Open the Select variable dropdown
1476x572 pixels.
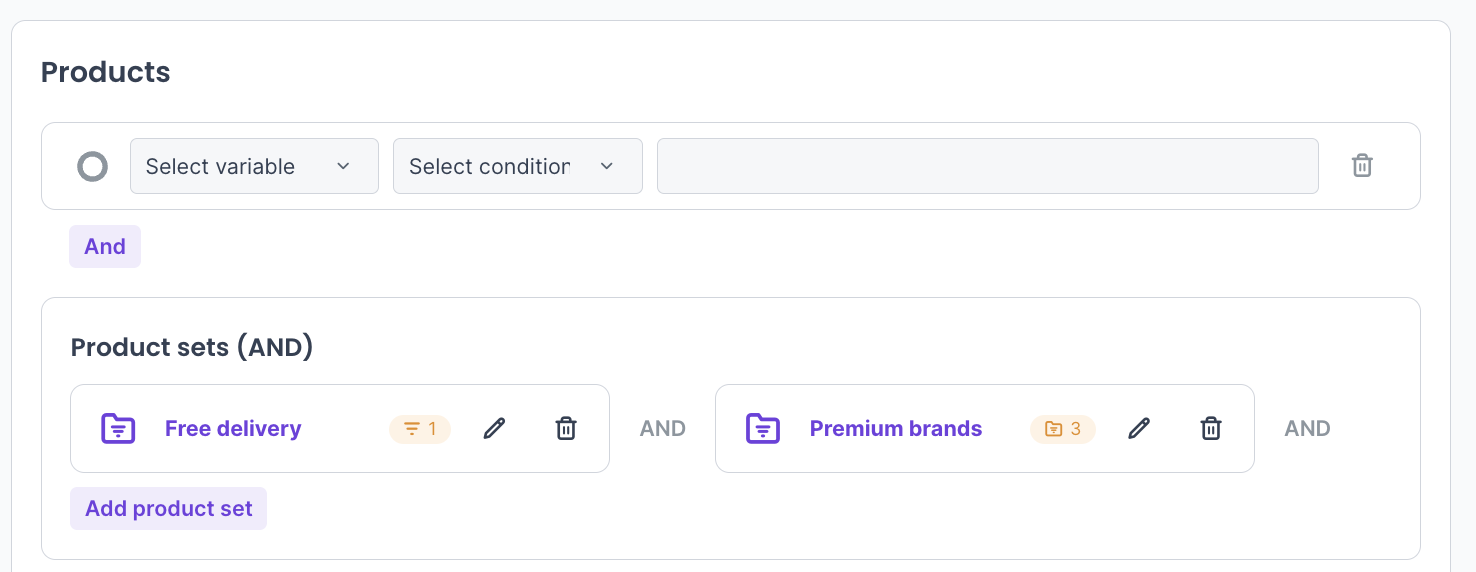point(254,166)
